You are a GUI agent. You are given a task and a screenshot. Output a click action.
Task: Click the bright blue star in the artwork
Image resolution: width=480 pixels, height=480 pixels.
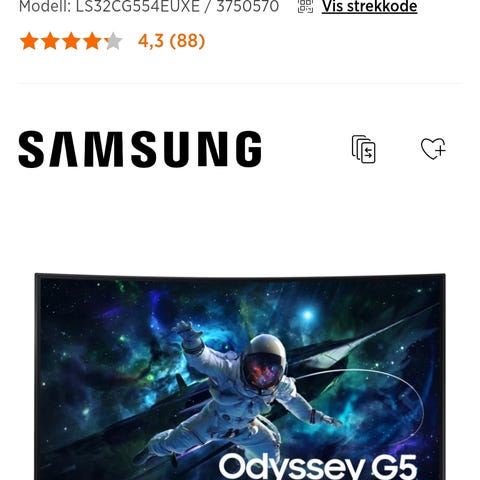[x=308, y=315]
